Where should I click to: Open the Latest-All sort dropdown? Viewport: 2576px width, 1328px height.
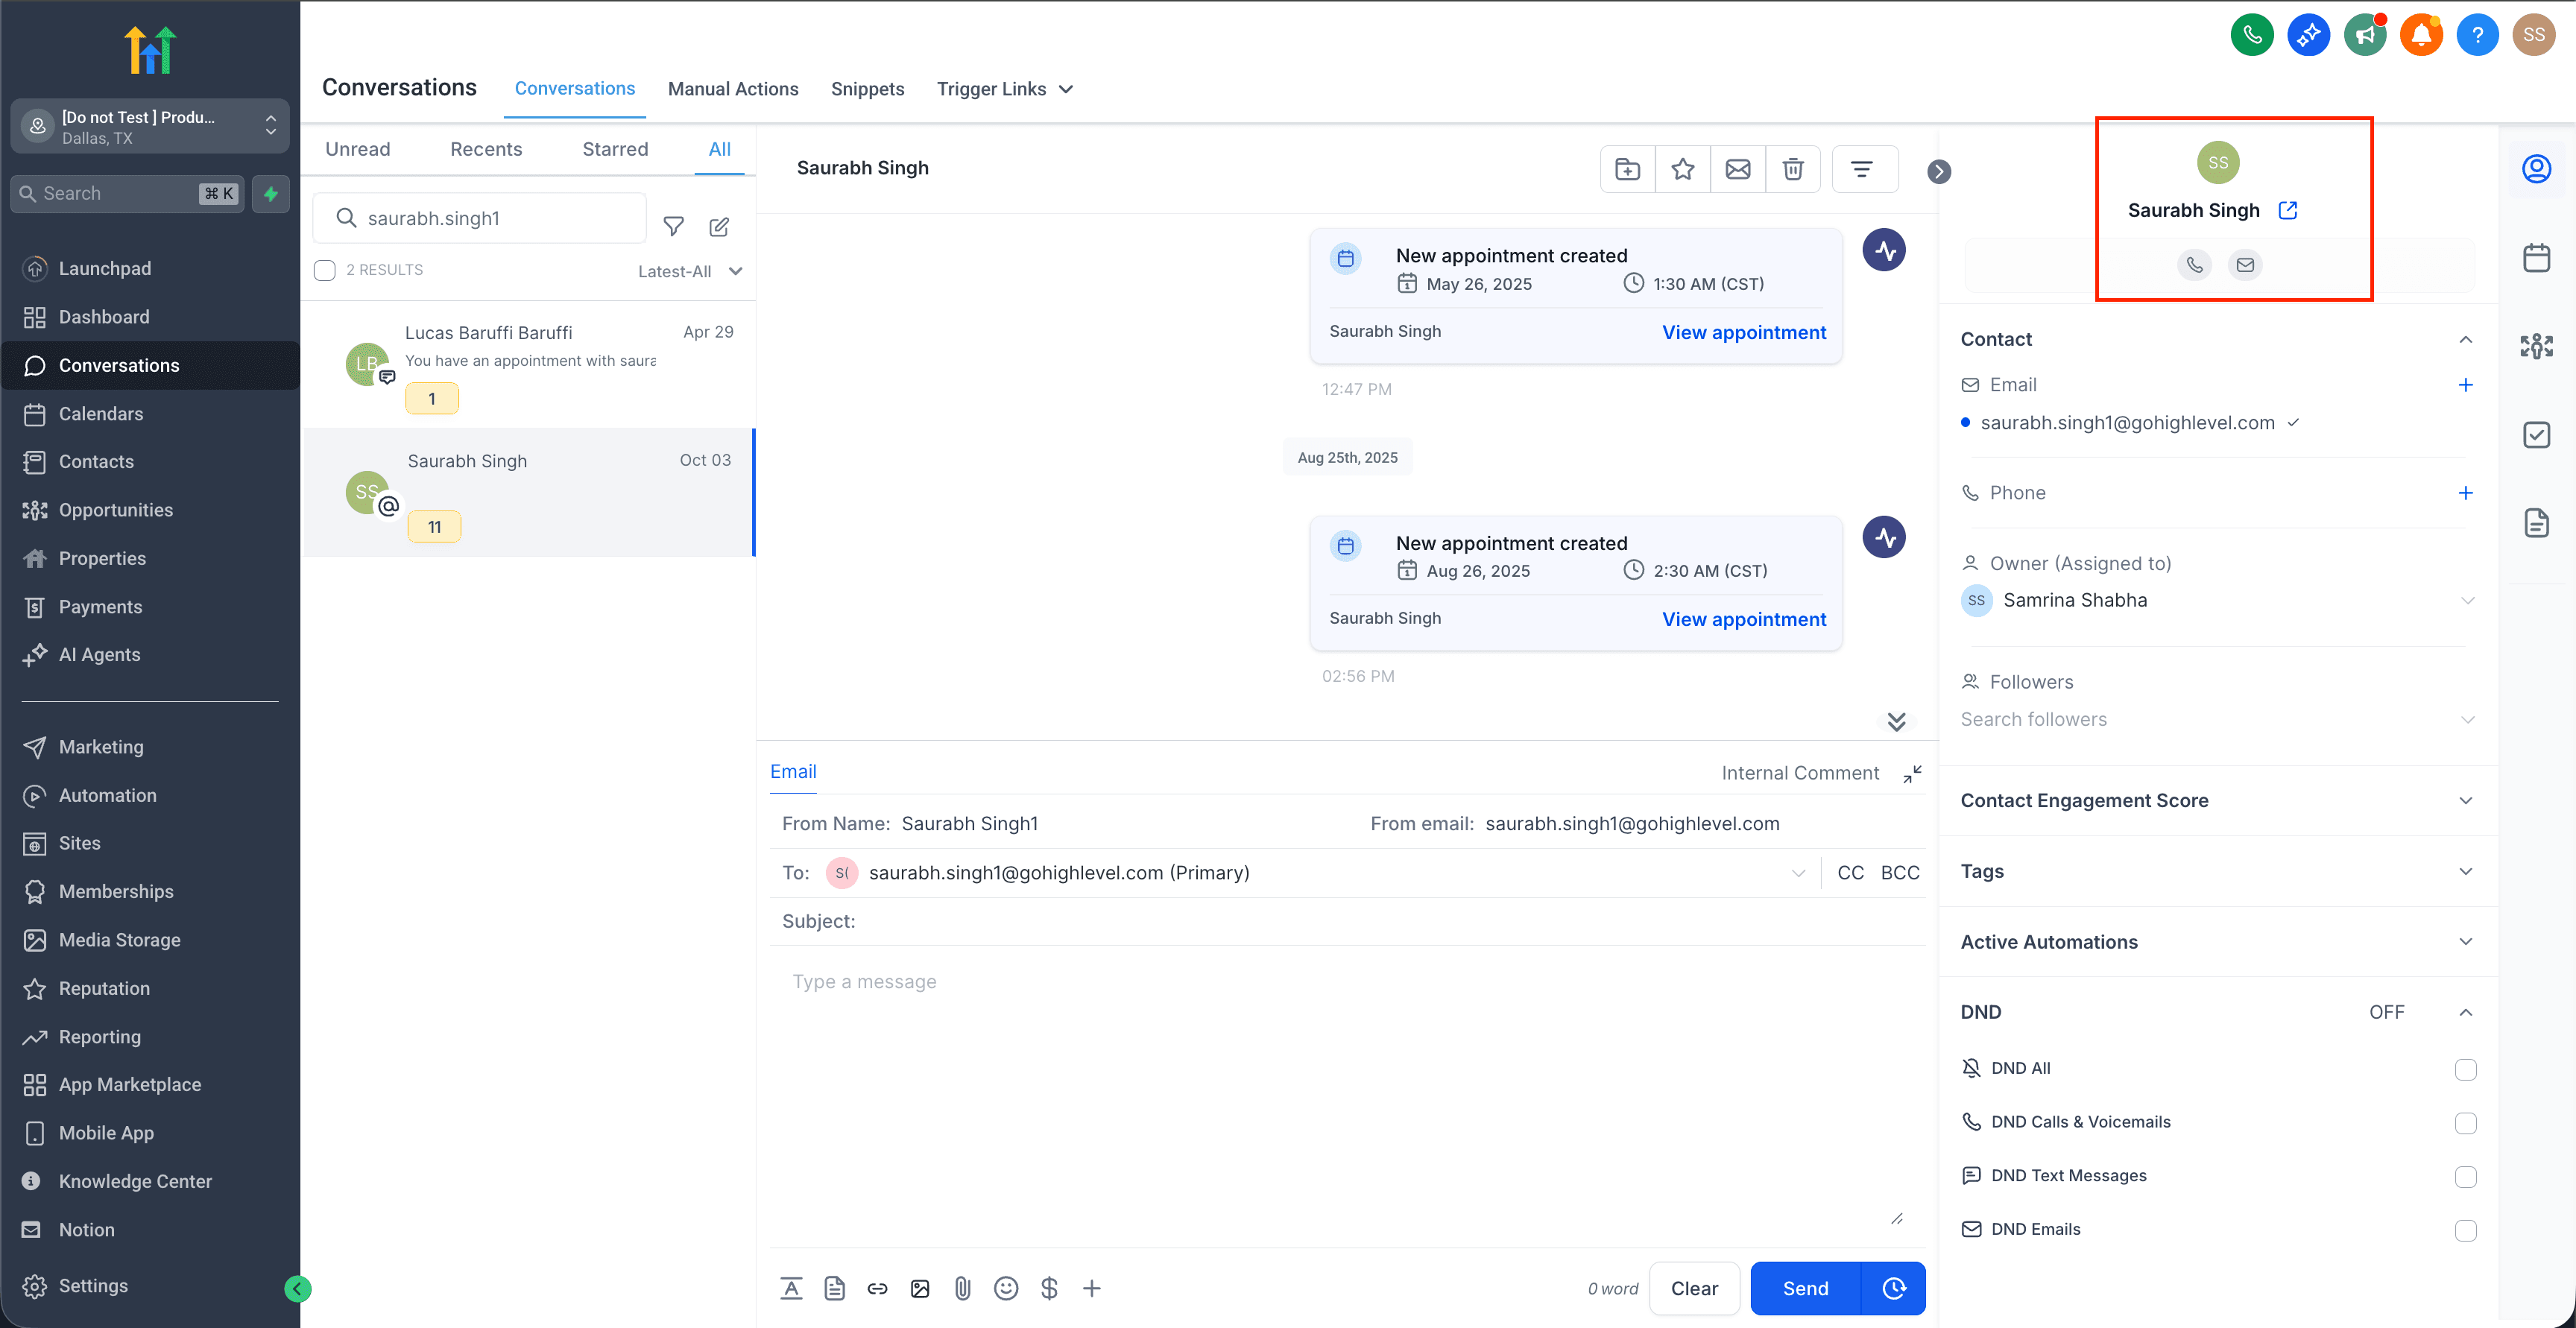point(690,270)
